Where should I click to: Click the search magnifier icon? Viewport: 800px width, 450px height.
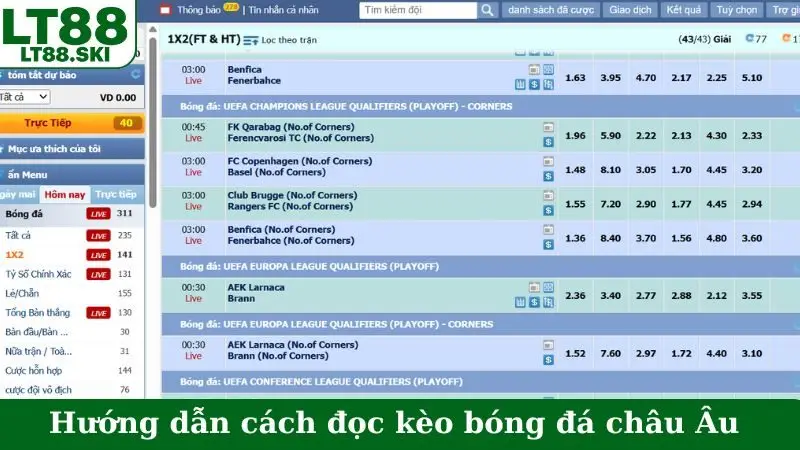click(487, 10)
